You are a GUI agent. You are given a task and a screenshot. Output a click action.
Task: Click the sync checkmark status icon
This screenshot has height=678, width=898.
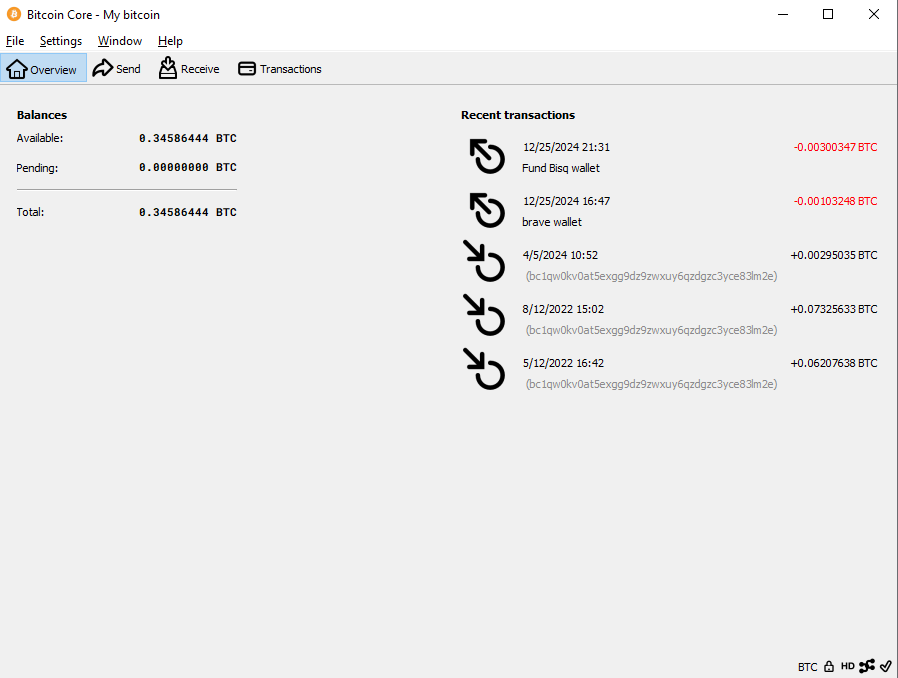[886, 665]
